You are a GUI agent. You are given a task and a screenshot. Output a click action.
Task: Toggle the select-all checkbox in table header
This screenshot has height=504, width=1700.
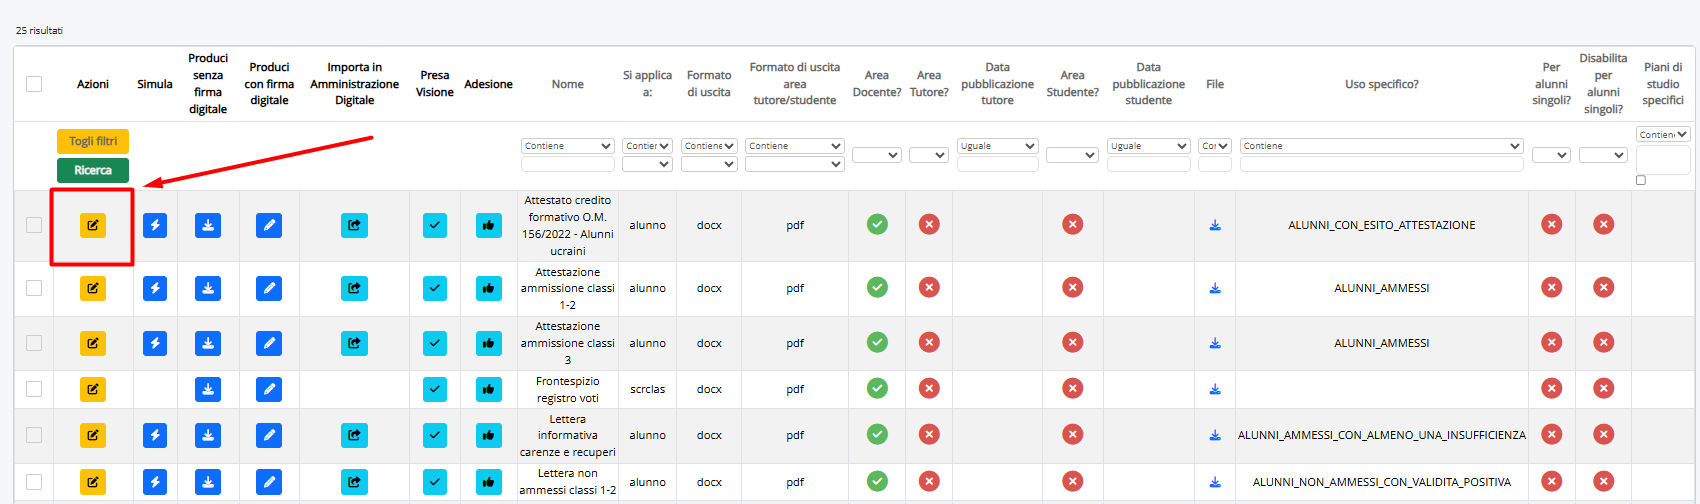click(x=34, y=84)
